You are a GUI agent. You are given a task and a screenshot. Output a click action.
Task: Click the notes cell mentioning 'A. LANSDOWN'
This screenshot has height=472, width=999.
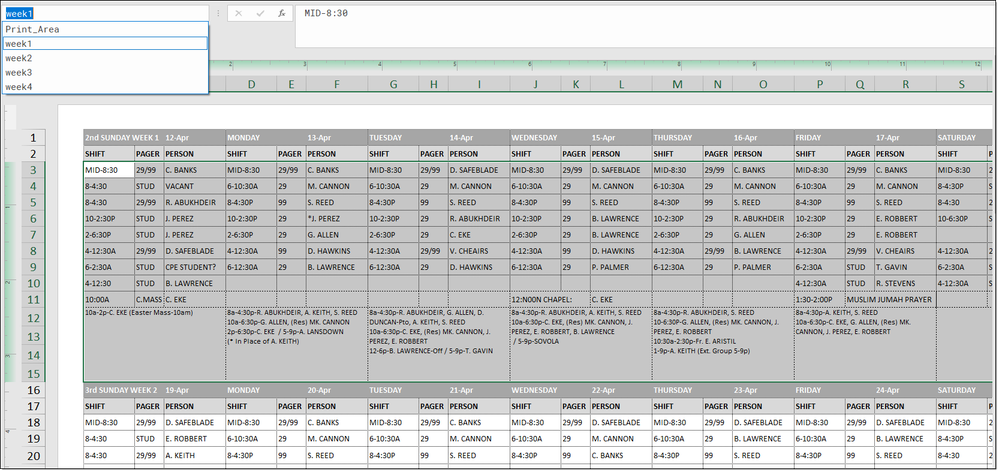pyautogui.click(x=296, y=345)
